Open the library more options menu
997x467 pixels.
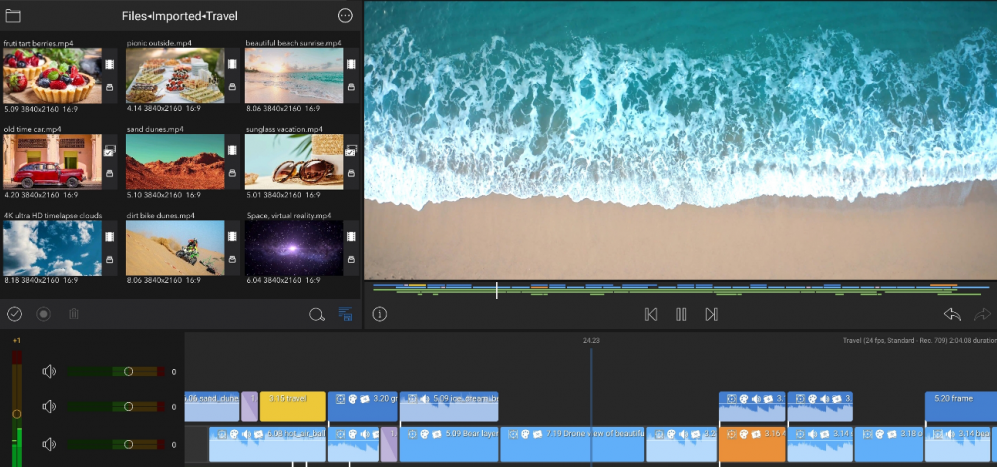(345, 16)
